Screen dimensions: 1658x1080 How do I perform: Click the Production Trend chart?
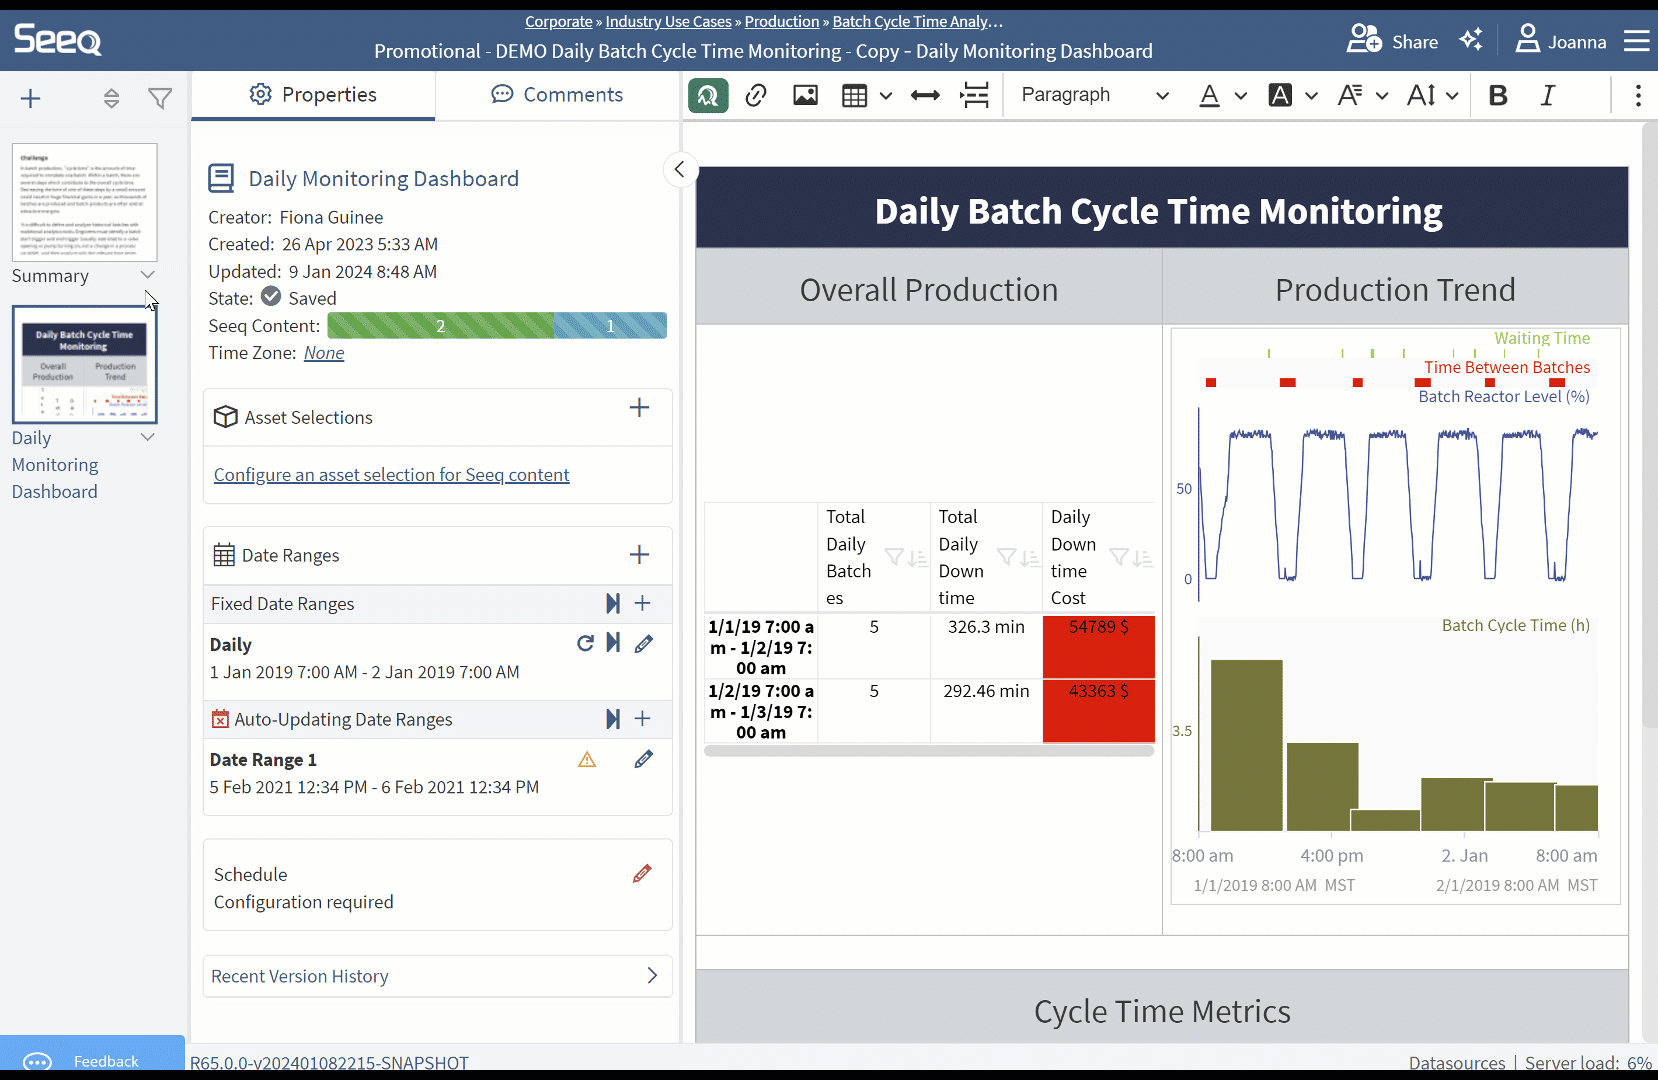point(1395,616)
